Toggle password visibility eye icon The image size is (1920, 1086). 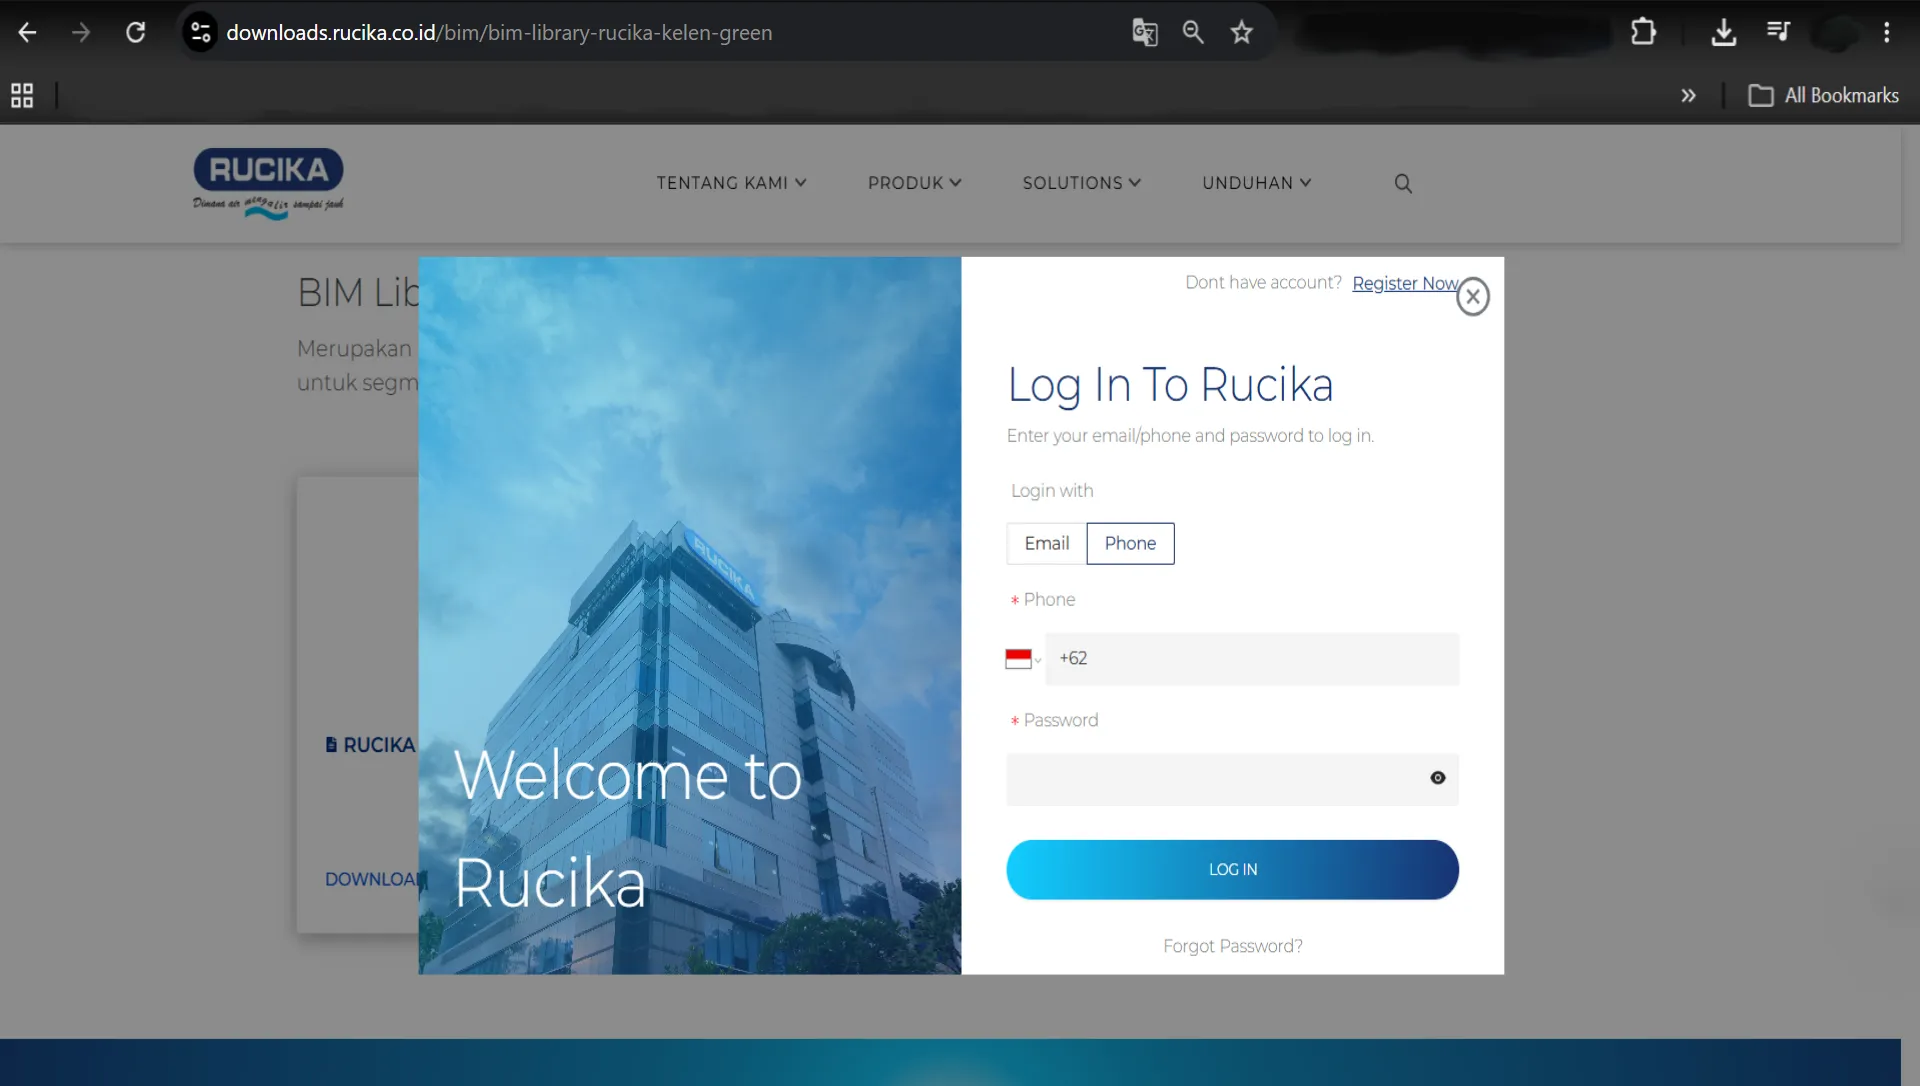click(1438, 778)
